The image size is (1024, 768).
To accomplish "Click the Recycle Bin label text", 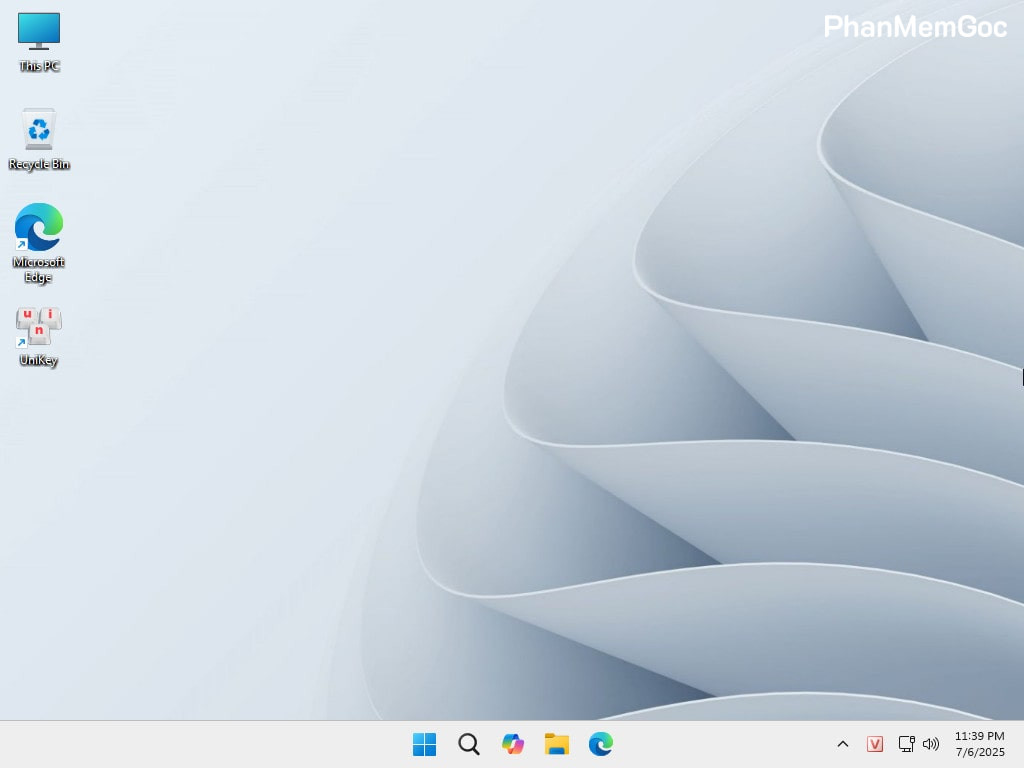I will [x=38, y=164].
